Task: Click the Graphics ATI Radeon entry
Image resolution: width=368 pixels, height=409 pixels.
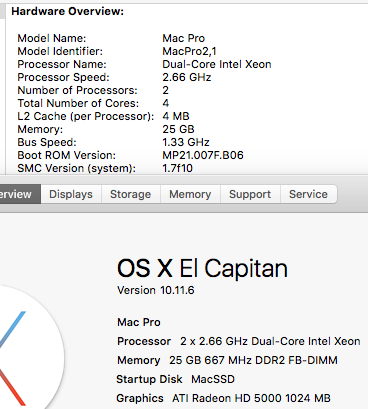Action: click(223, 398)
